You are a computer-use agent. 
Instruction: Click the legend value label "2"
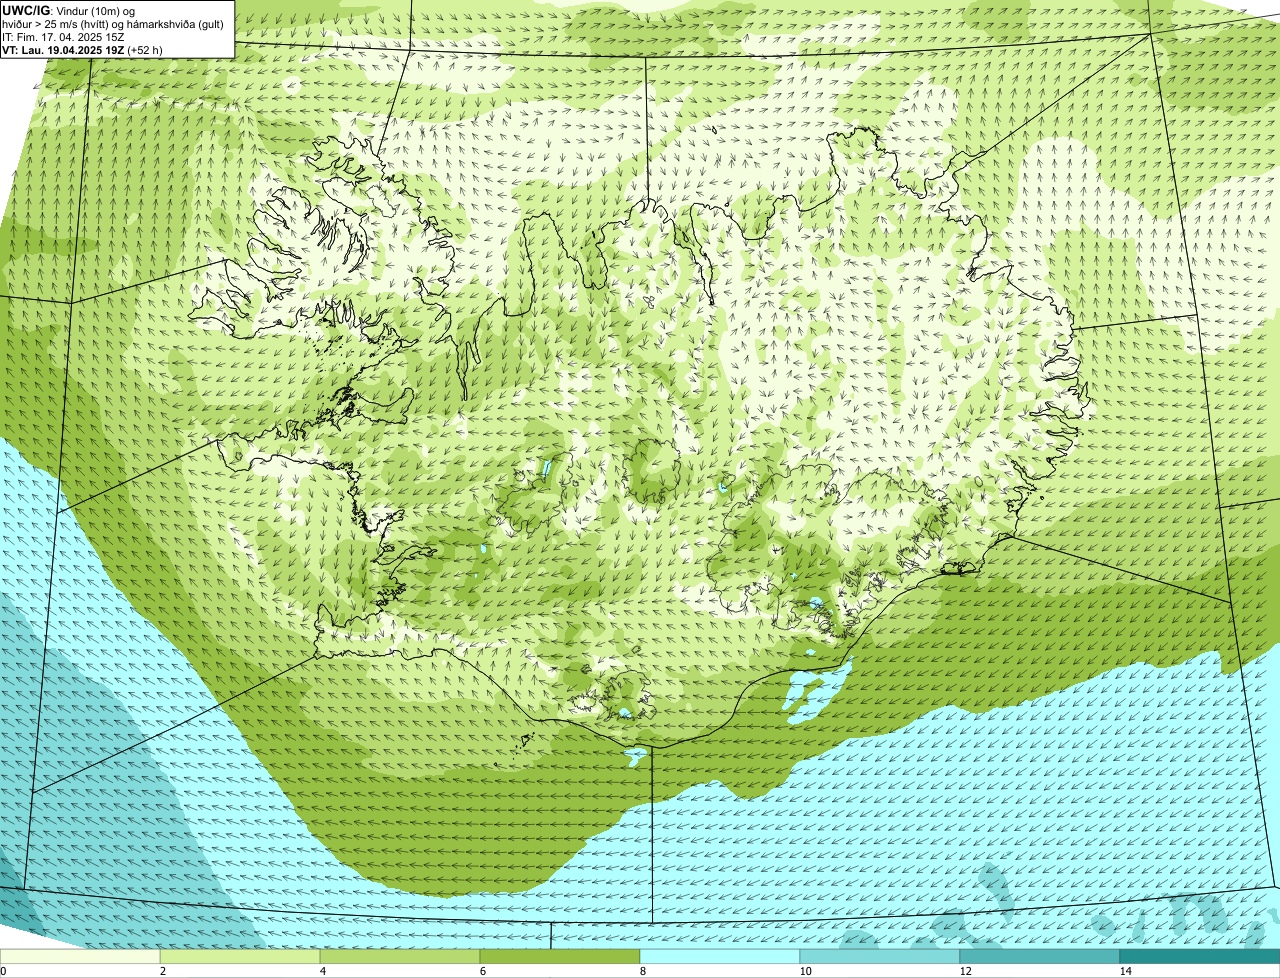pyautogui.click(x=162, y=971)
